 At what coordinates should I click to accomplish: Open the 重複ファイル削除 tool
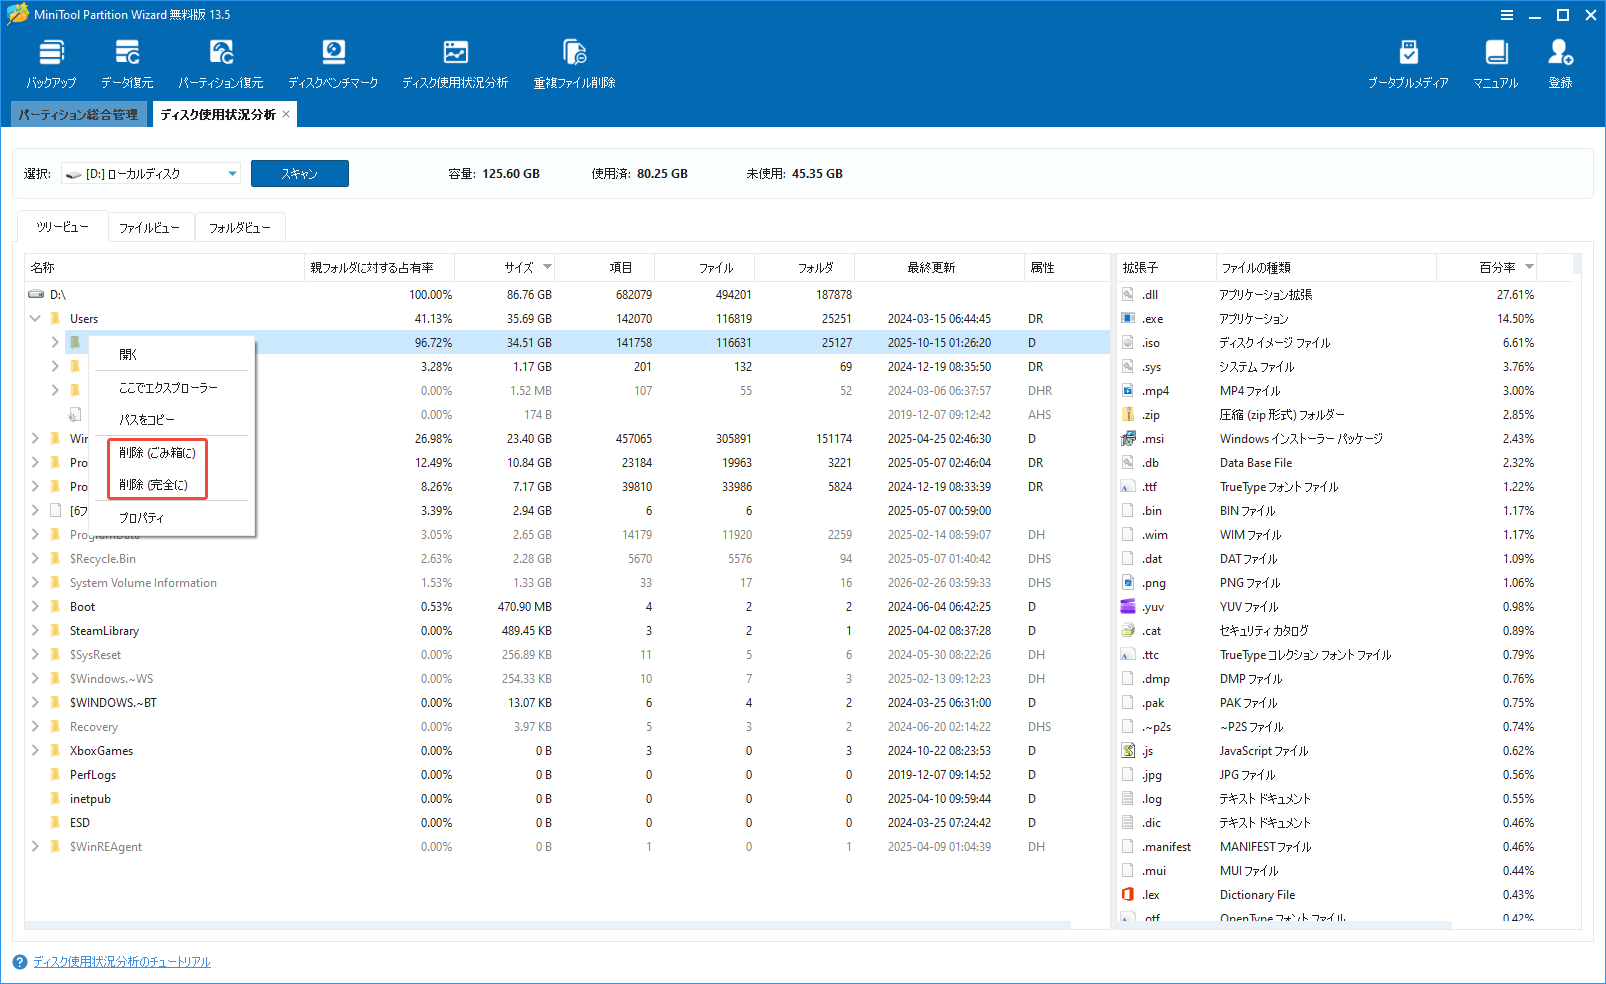tap(573, 60)
